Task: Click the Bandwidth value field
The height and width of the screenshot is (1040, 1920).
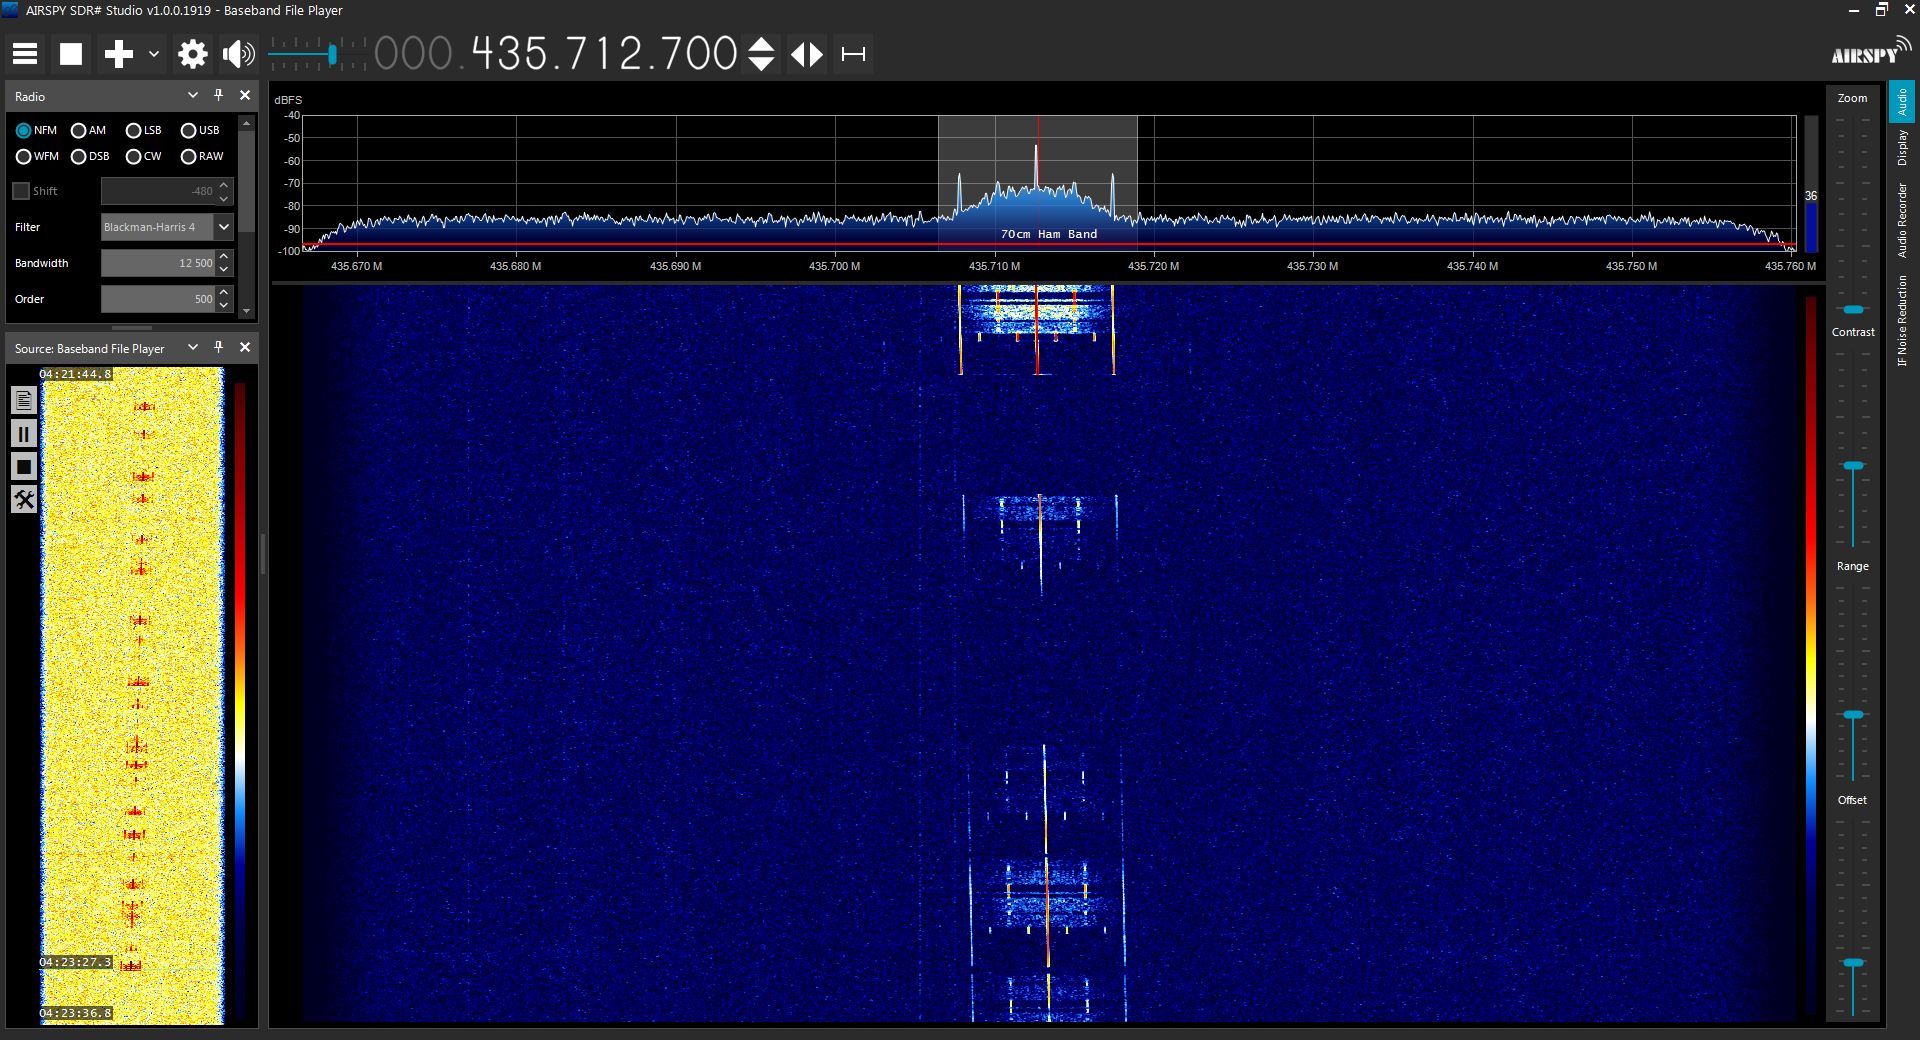Action: 158,263
